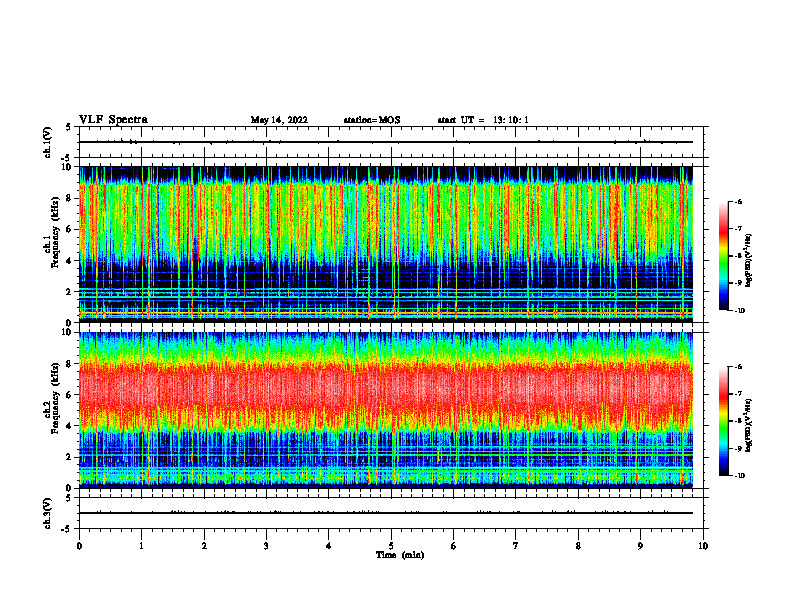Click the "VLF Spectra" title text

[113, 120]
